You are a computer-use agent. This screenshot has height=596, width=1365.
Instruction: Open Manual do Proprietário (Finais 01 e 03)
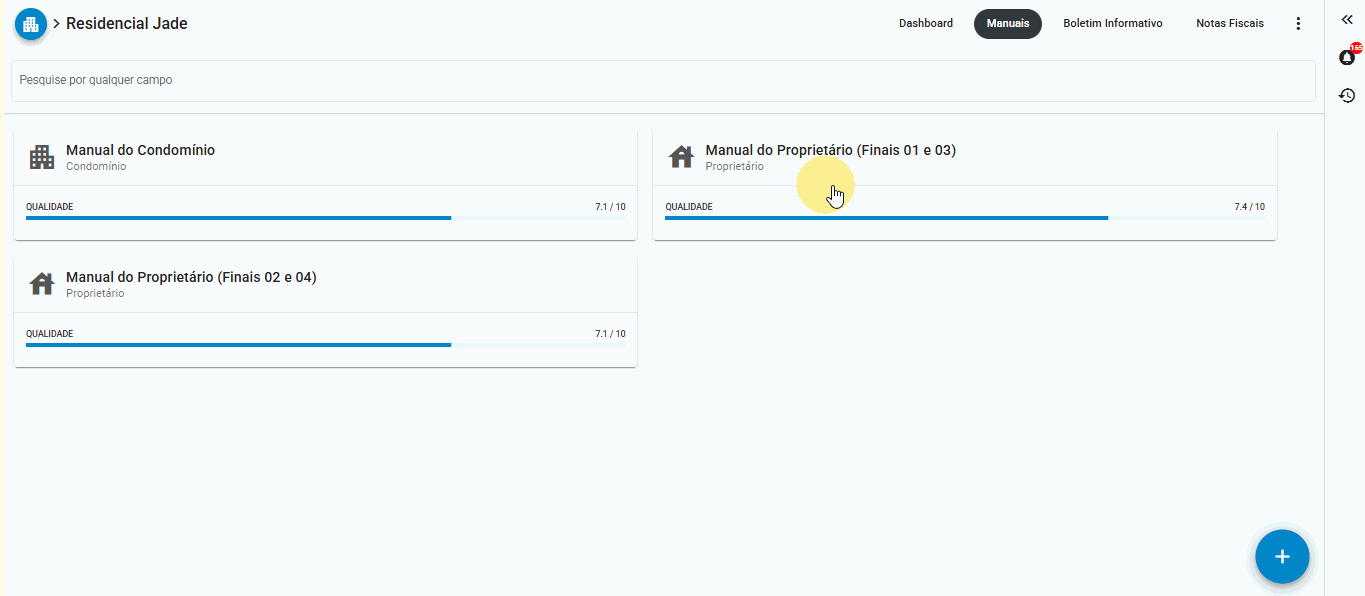(830, 150)
